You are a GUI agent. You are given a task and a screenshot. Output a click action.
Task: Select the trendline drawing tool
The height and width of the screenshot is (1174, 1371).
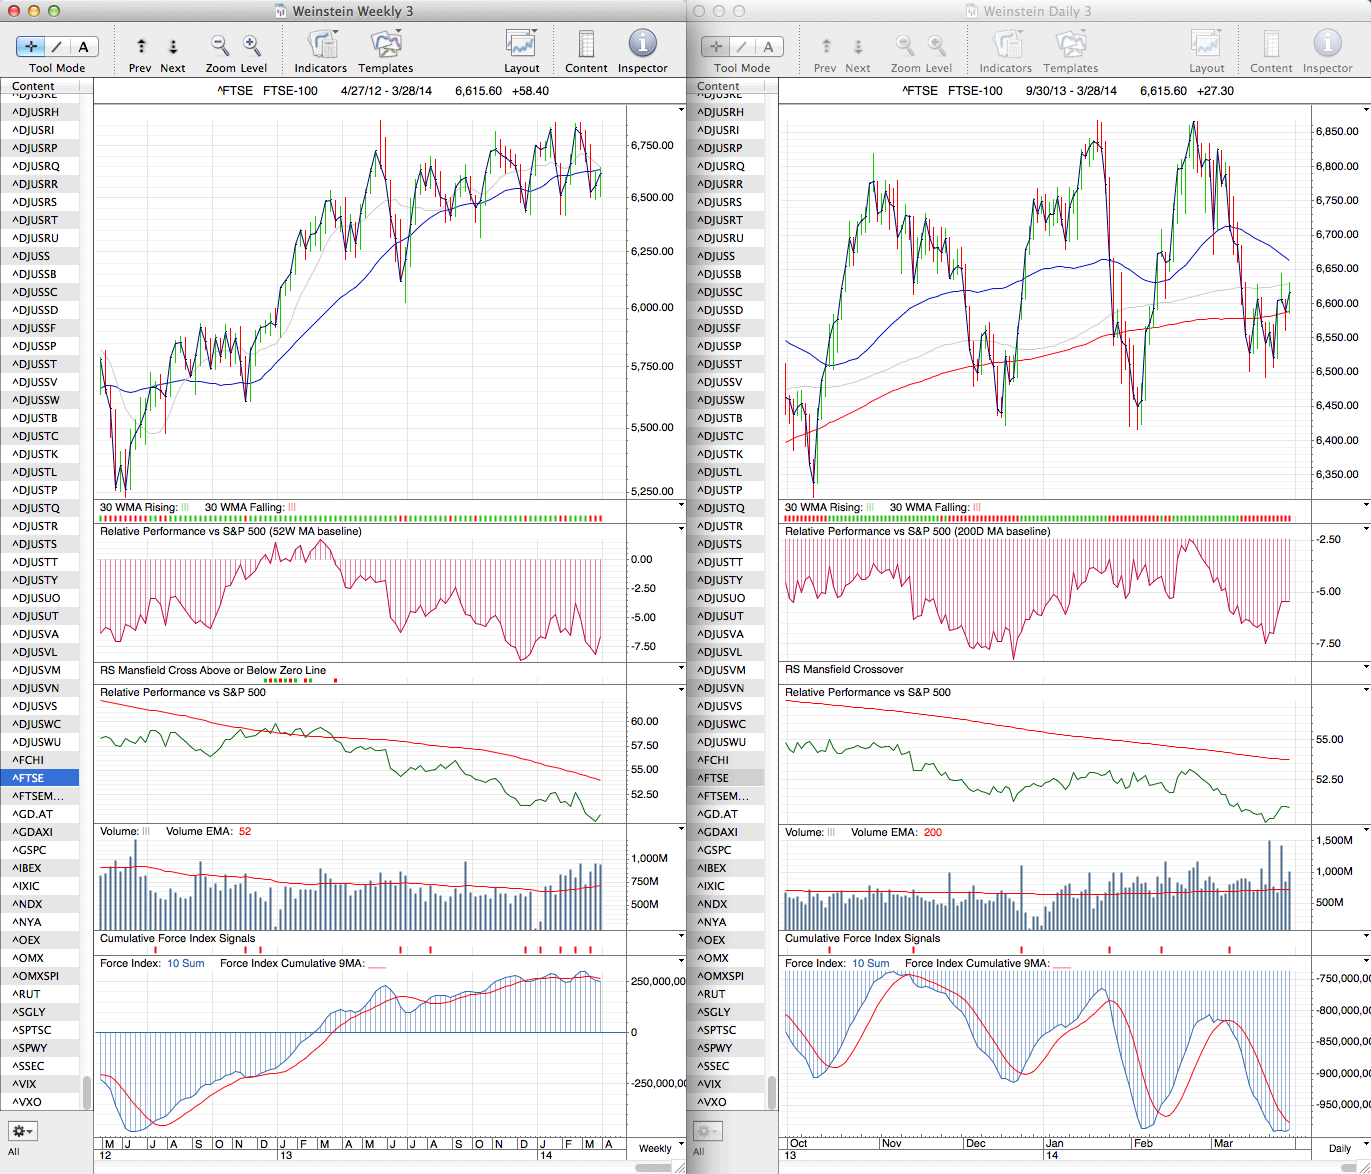(57, 46)
